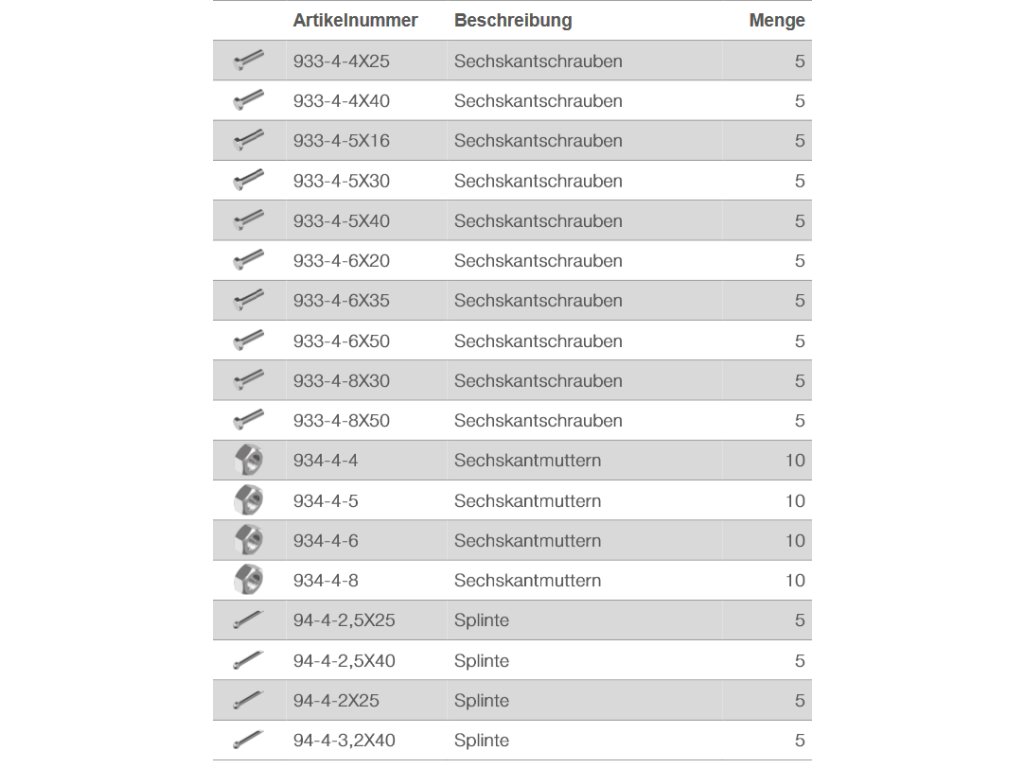Image resolution: width=1024 pixels, height=768 pixels.
Task: Select the hex nut icon beside 934-4-6
Action: click(x=248, y=540)
